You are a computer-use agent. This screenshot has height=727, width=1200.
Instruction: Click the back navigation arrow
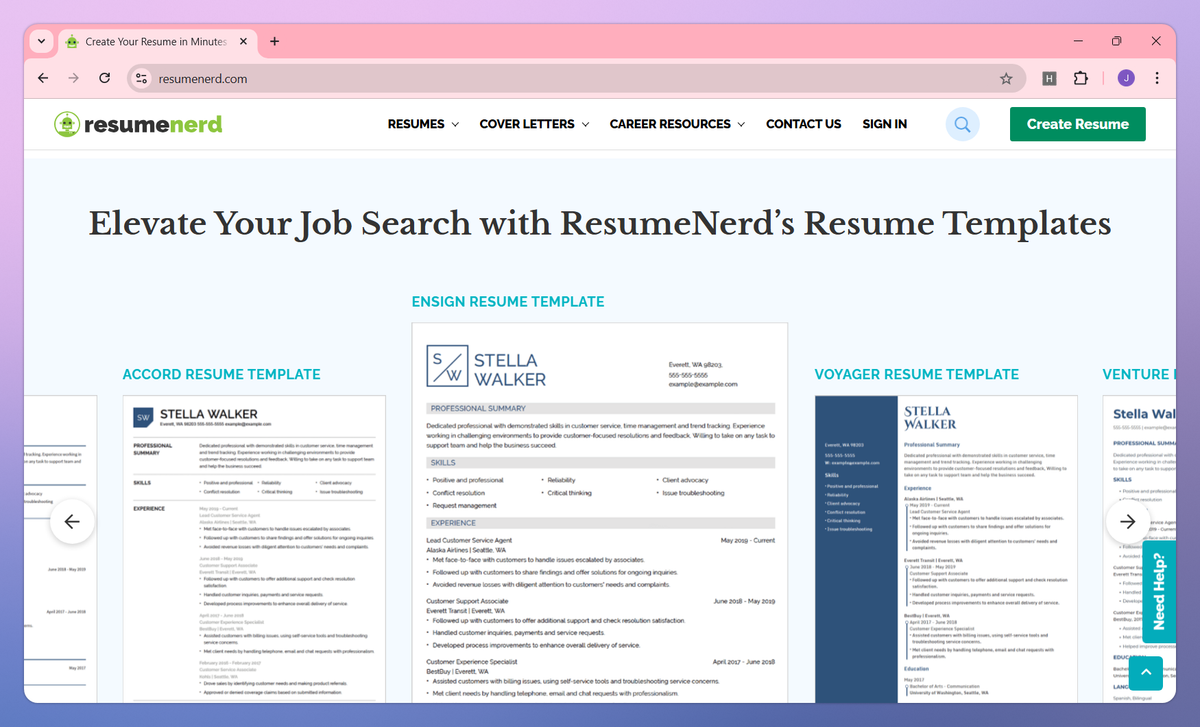coord(42,78)
